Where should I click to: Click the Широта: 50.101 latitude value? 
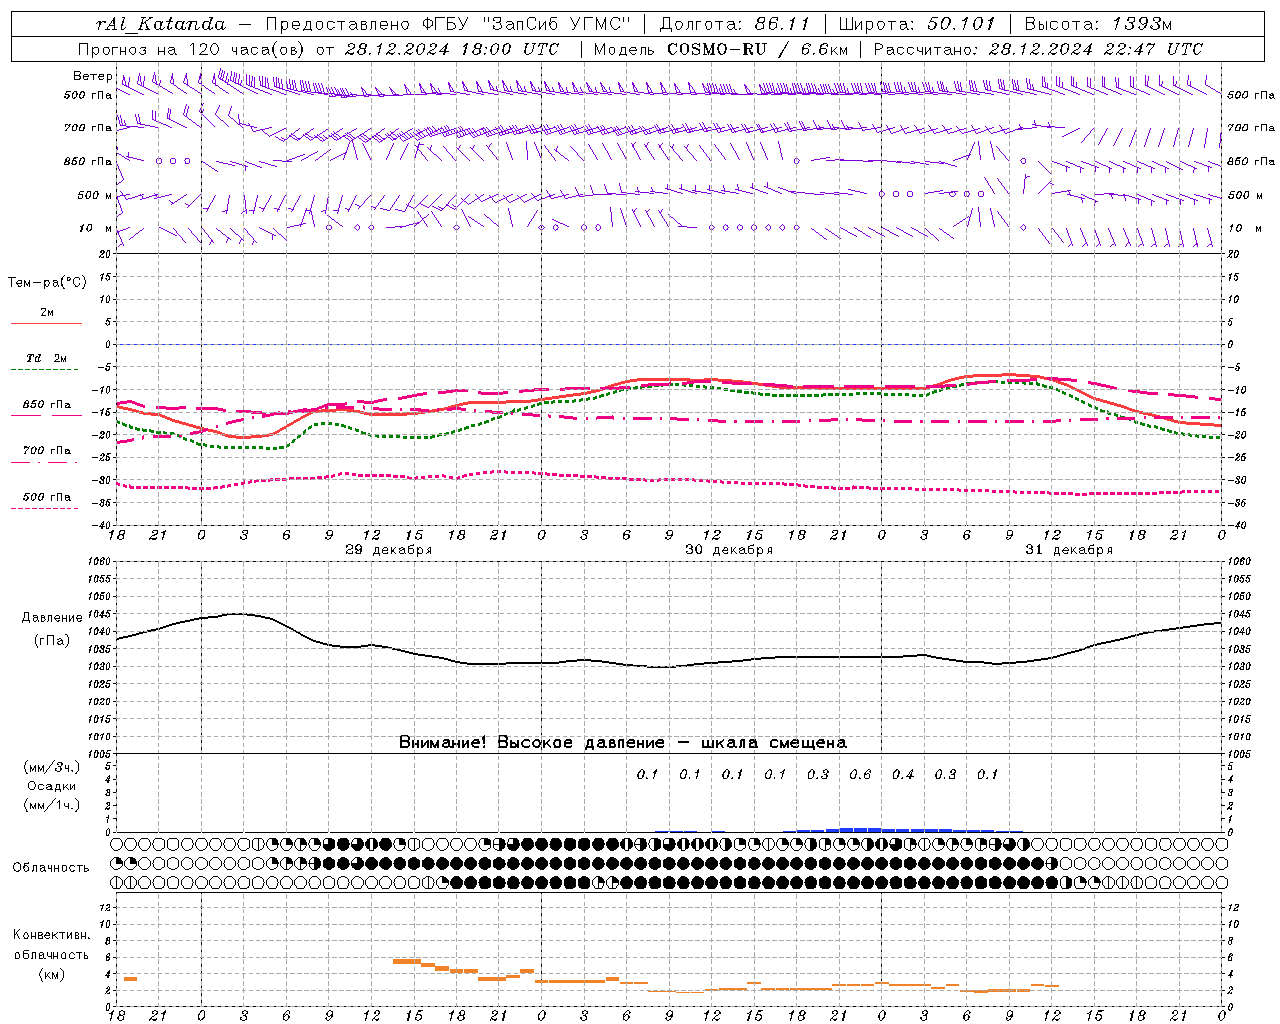point(917,24)
